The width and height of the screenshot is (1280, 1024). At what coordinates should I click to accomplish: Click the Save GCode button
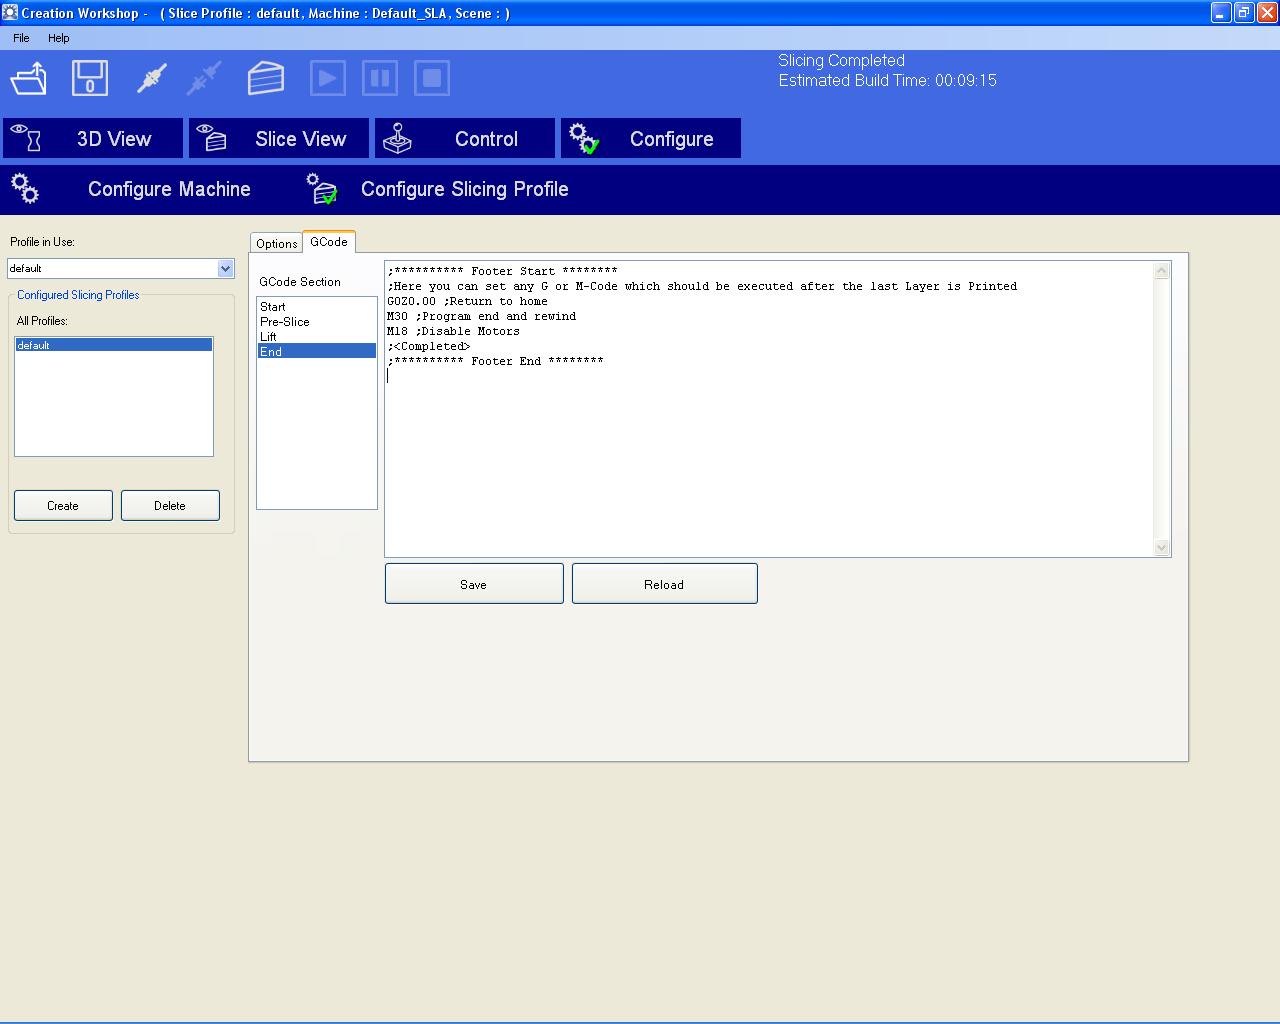pos(474,584)
